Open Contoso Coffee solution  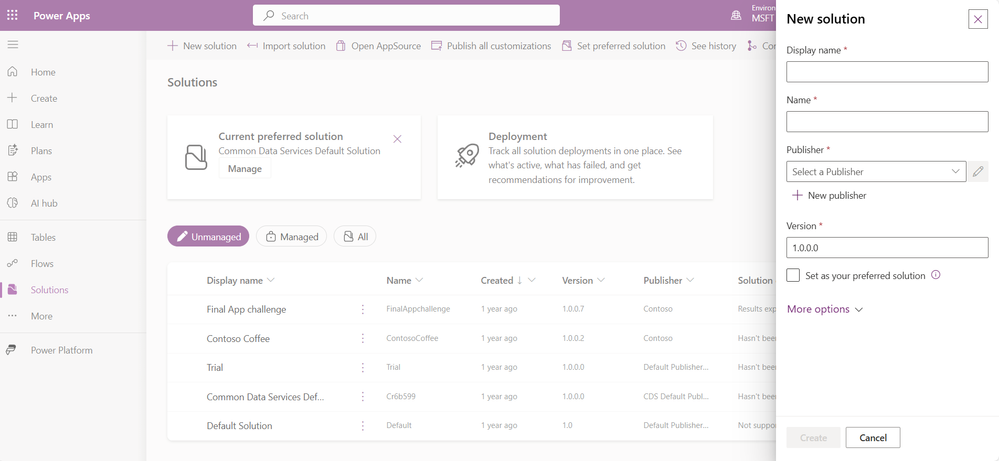click(x=238, y=338)
